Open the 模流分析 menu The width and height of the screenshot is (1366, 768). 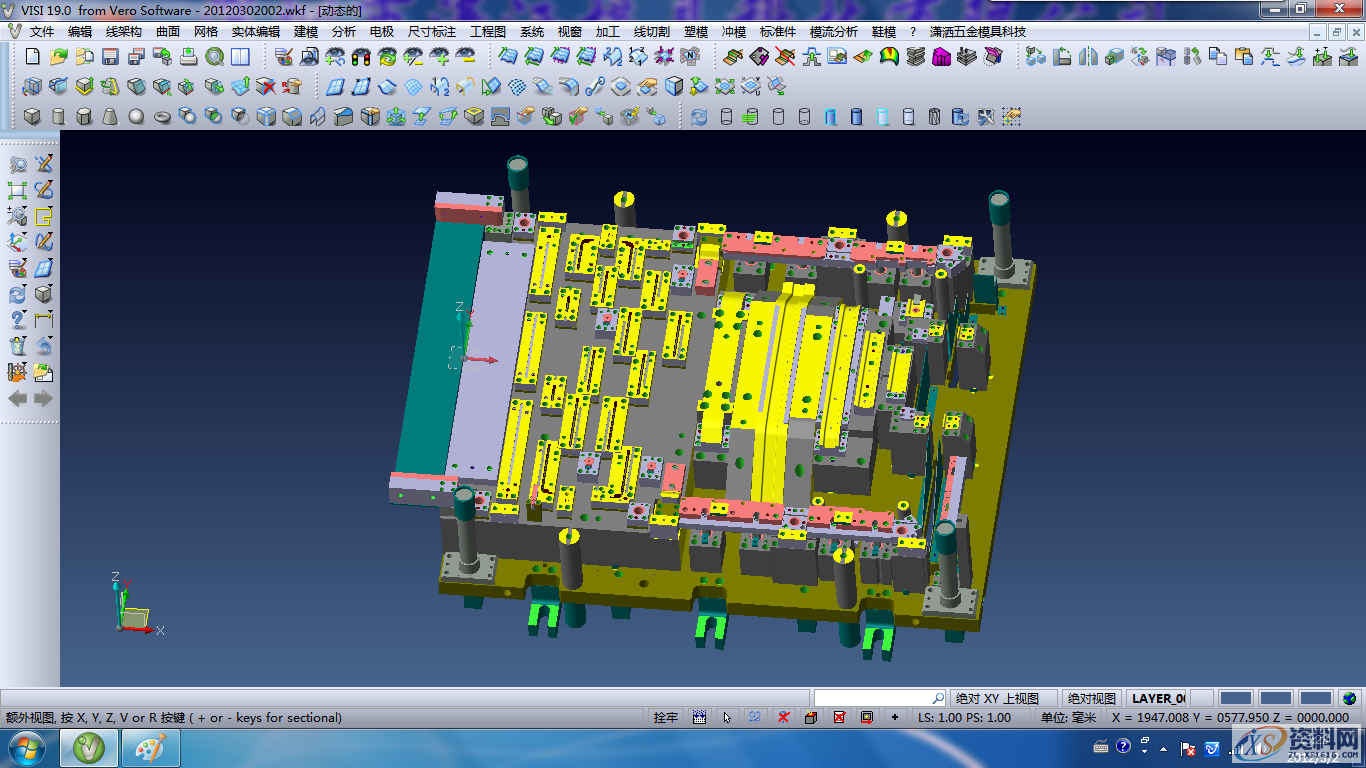pyautogui.click(x=833, y=32)
